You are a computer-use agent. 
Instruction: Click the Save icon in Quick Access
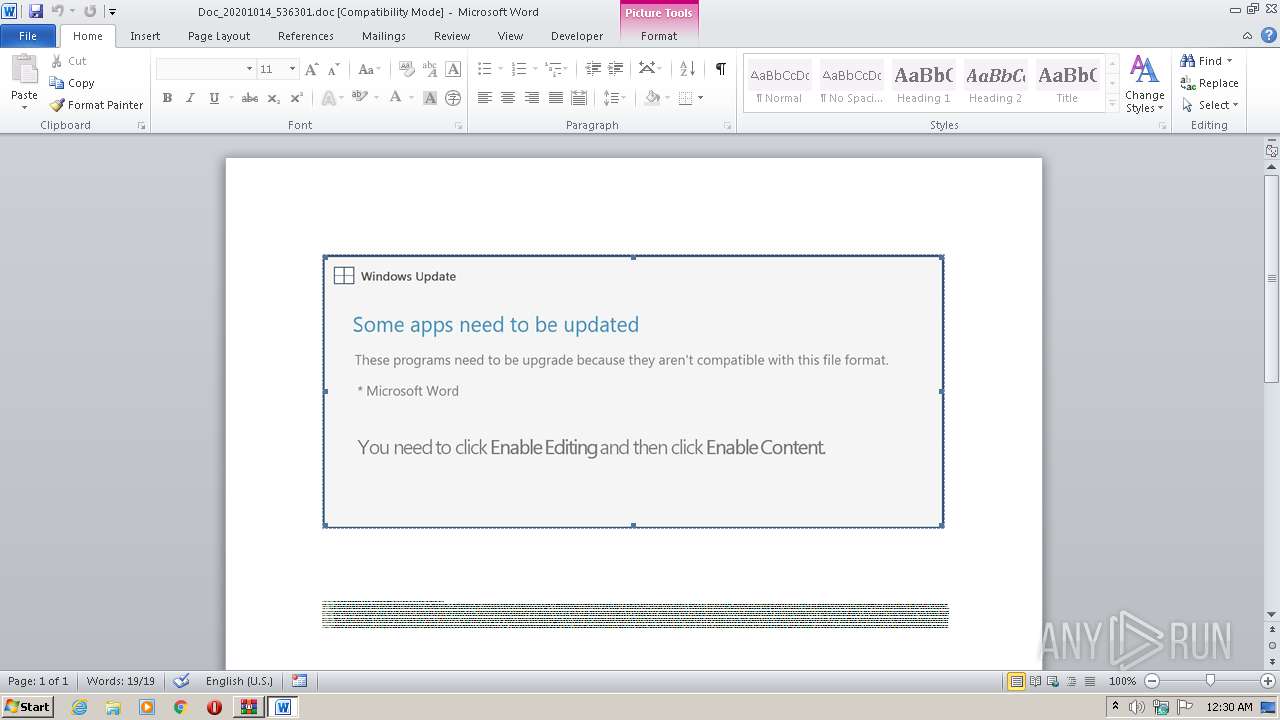click(36, 11)
